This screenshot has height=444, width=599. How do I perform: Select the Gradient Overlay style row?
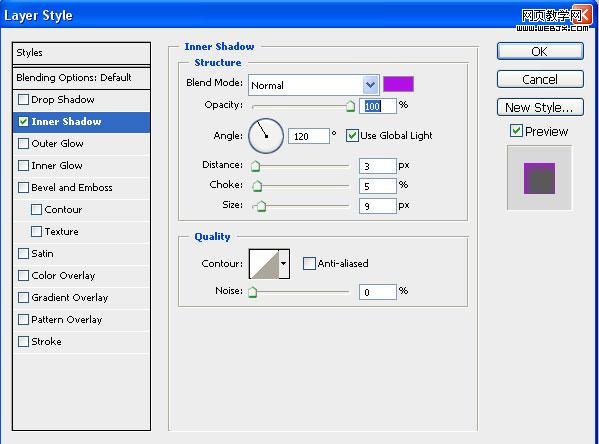point(81,298)
